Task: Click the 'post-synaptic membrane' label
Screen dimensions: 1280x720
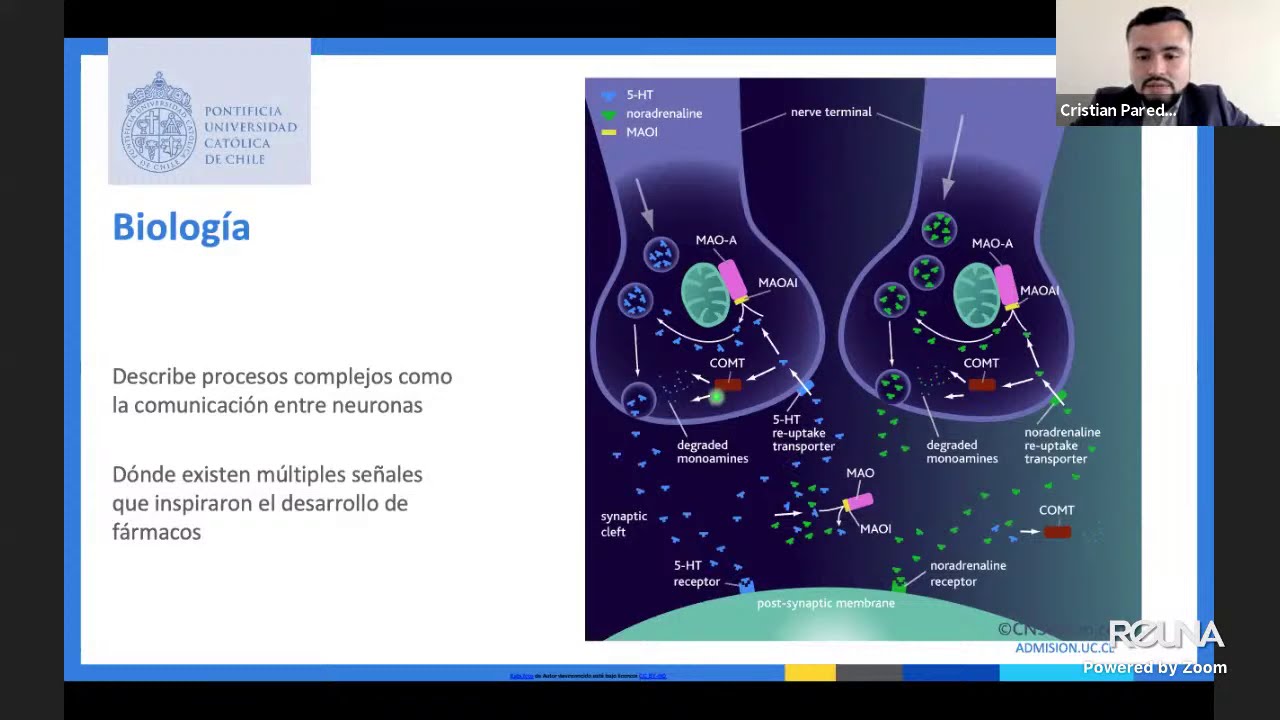Action: [x=826, y=603]
